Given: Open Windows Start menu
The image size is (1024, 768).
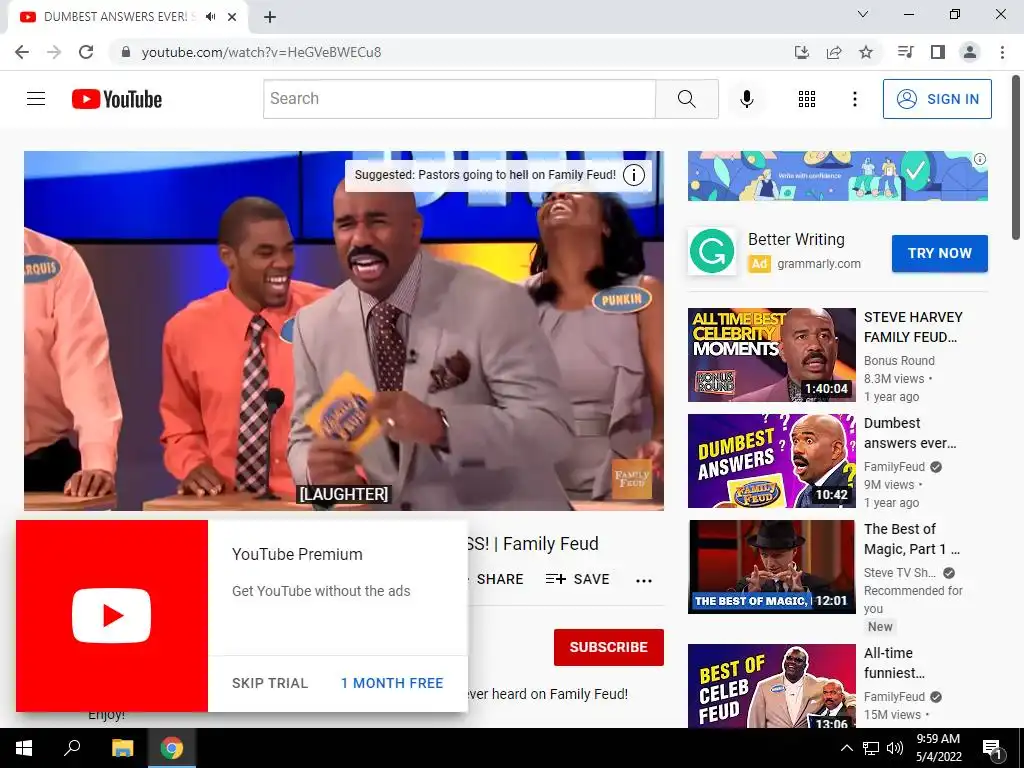Looking at the screenshot, I should pos(24,748).
